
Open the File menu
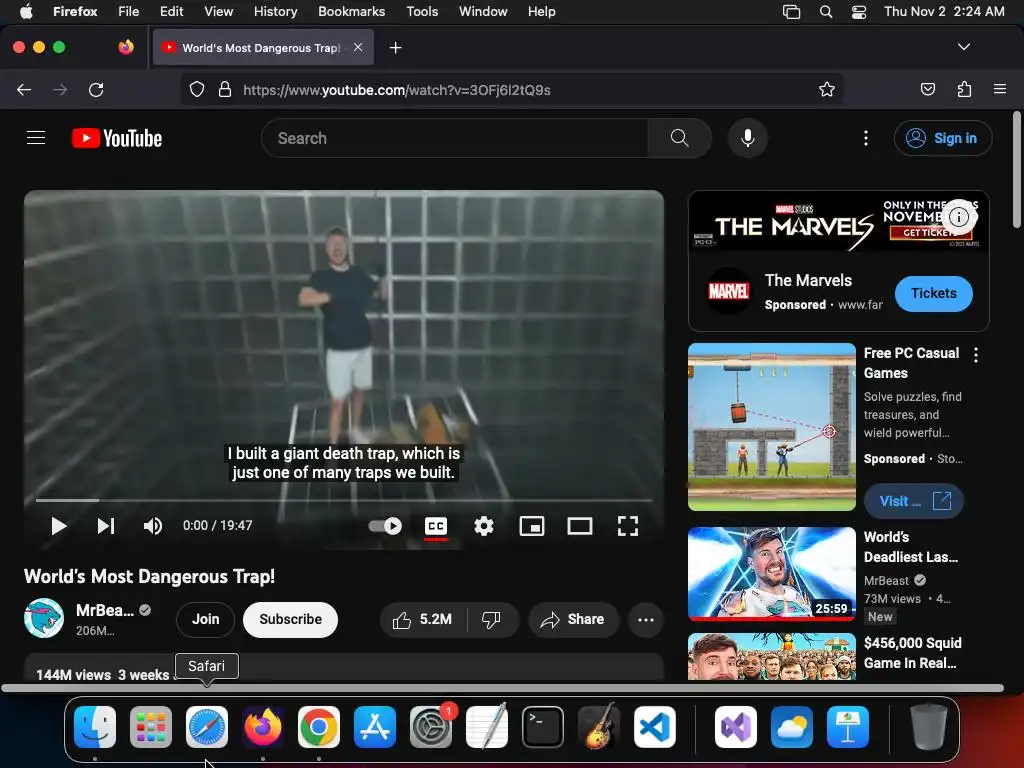click(x=129, y=11)
